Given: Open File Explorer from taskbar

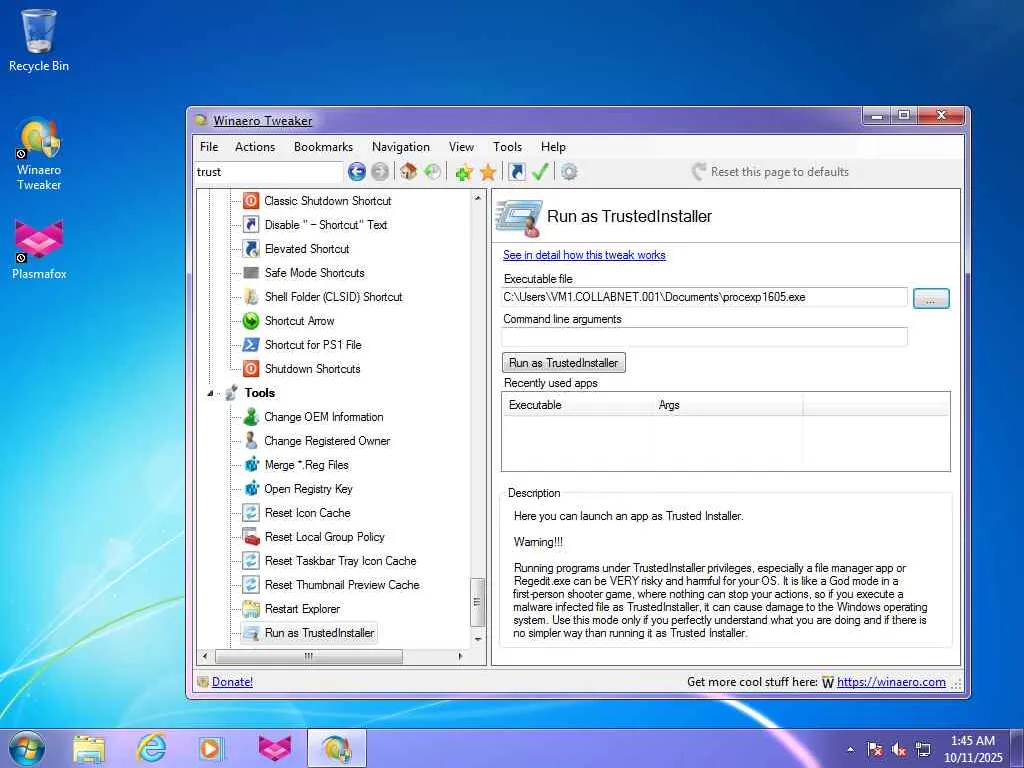Looking at the screenshot, I should click(x=89, y=749).
